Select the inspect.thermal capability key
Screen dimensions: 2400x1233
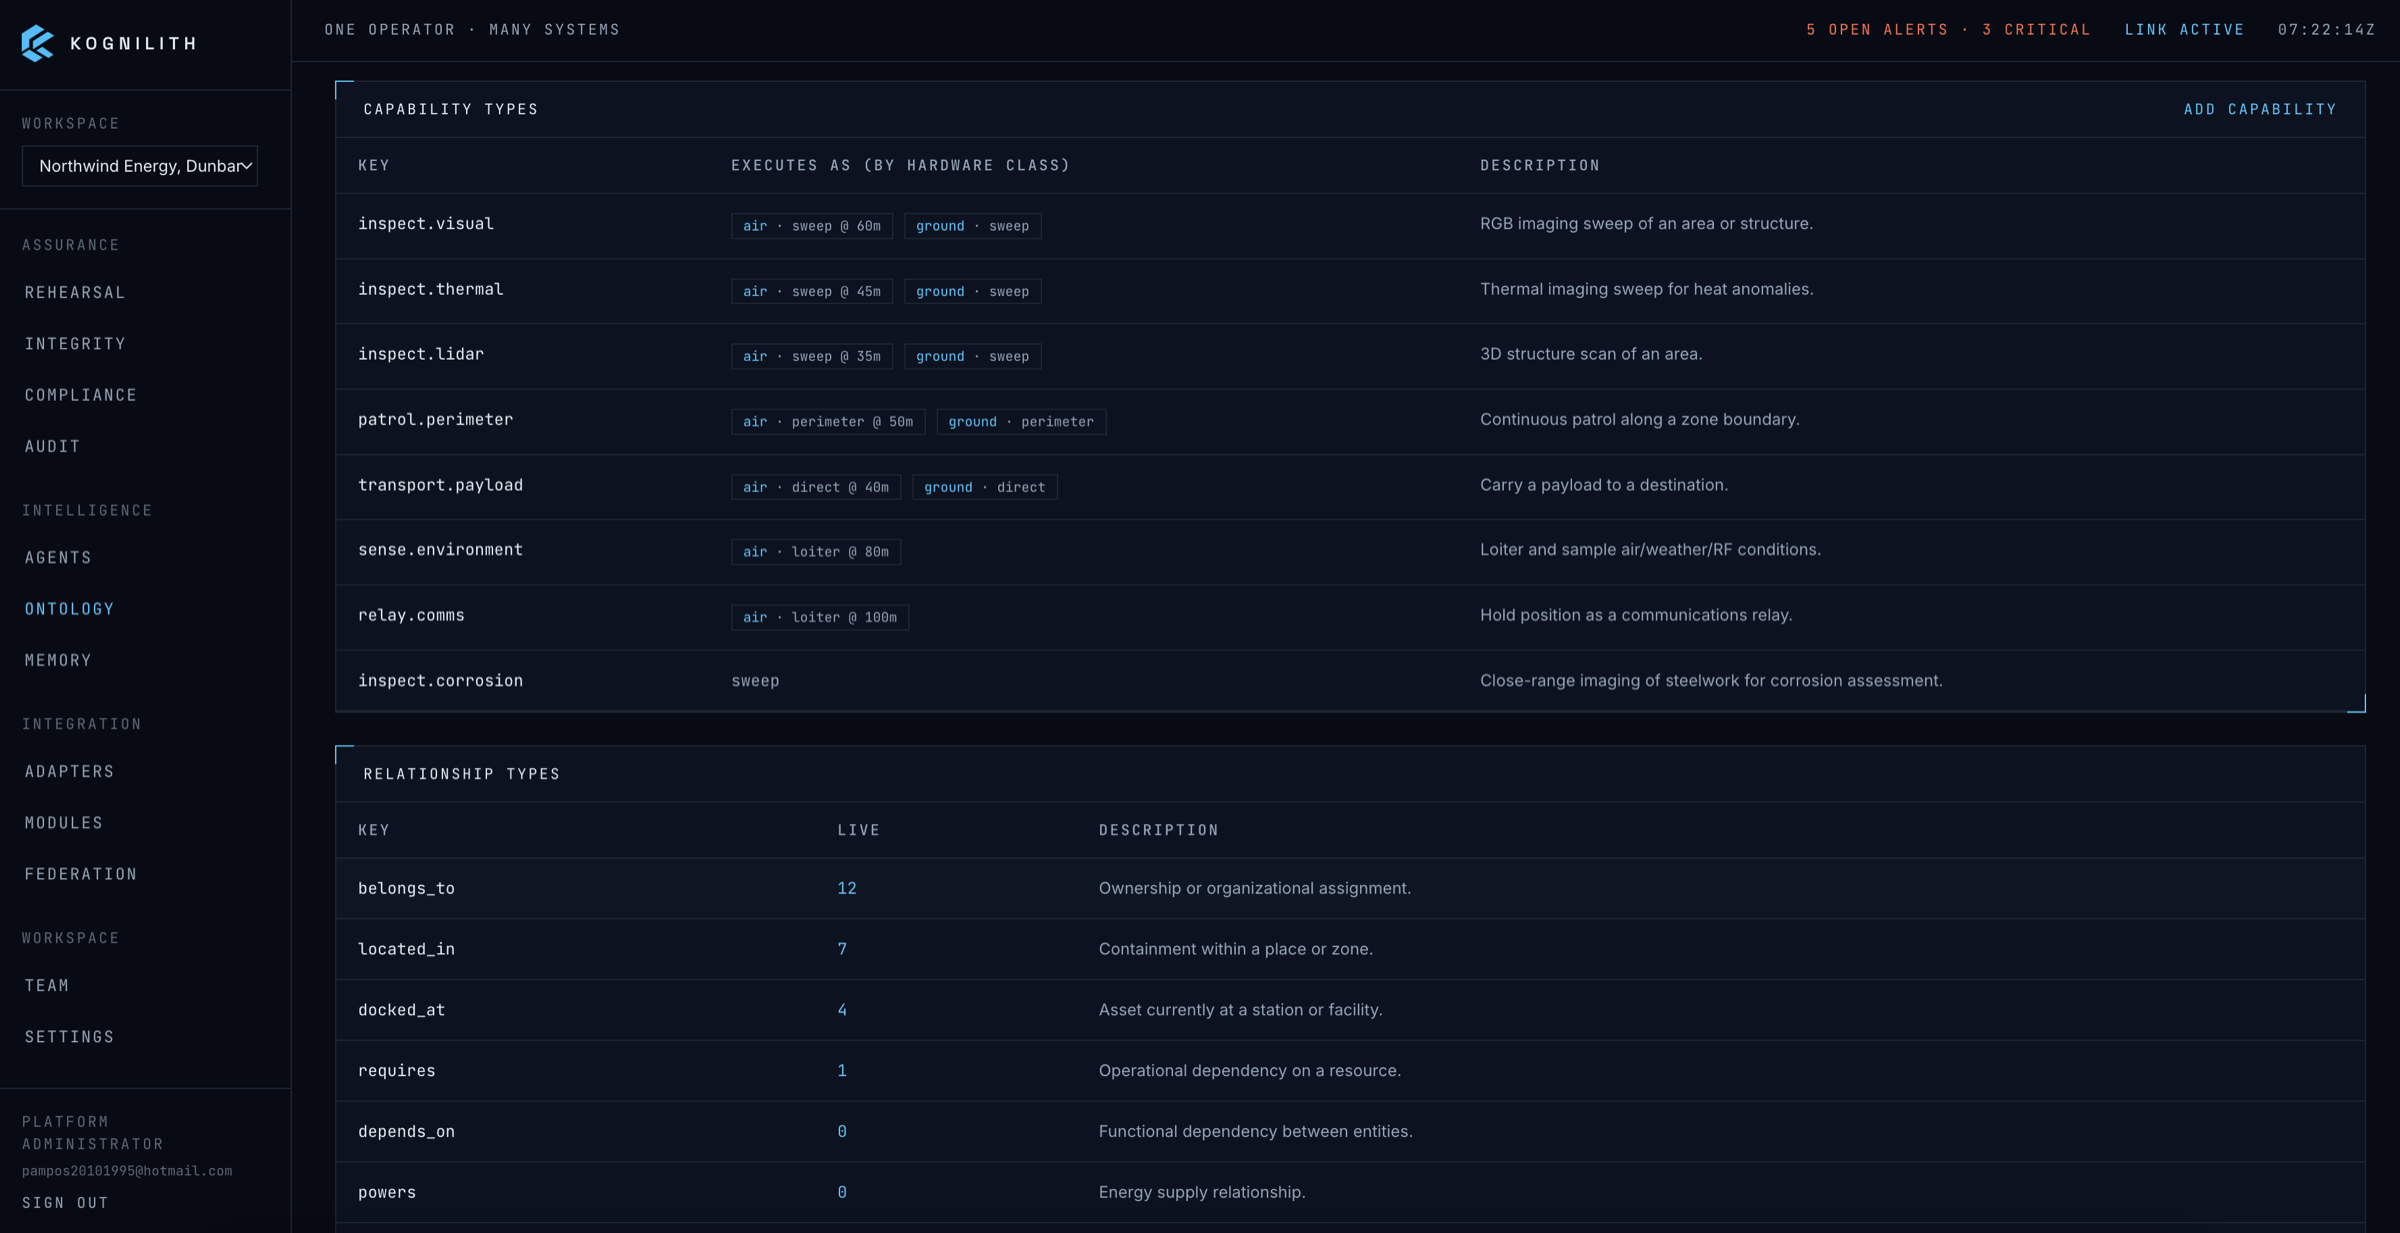coord(430,289)
